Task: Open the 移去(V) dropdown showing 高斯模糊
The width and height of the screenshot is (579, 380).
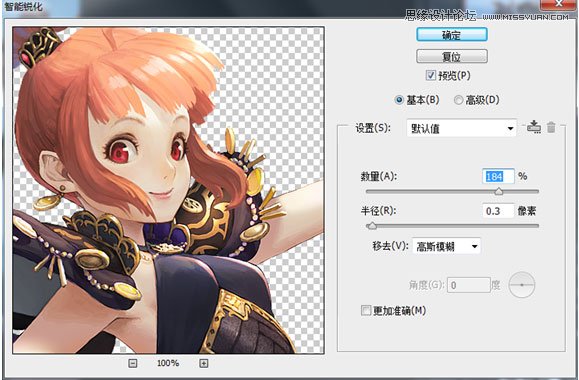Action: click(x=446, y=246)
